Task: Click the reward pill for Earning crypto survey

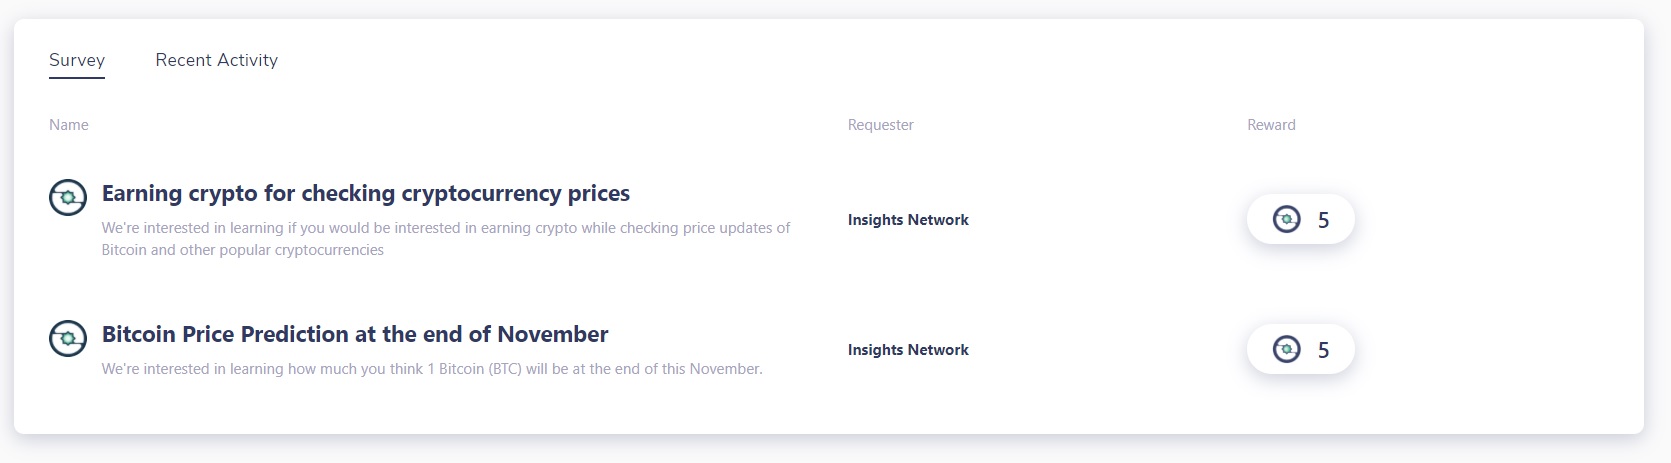Action: (1301, 219)
